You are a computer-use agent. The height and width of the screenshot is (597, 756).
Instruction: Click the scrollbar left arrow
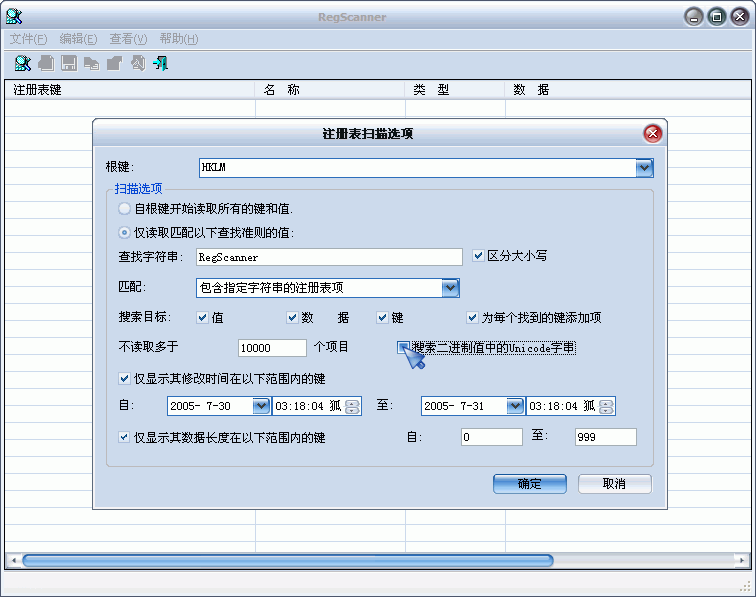(x=14, y=560)
